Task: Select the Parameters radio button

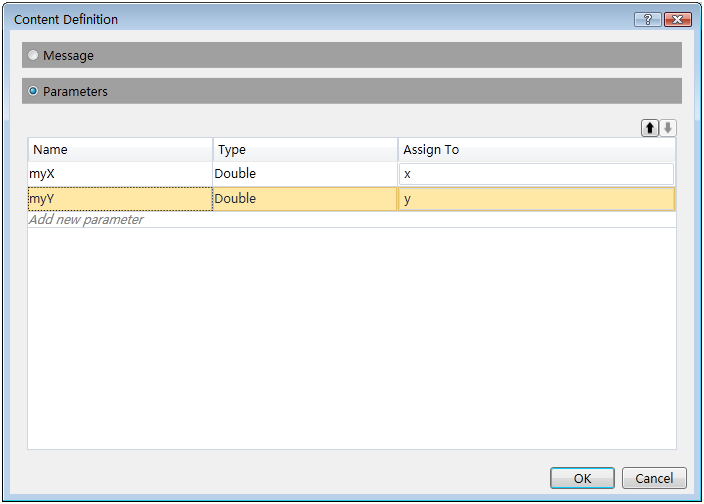Action: point(33,91)
